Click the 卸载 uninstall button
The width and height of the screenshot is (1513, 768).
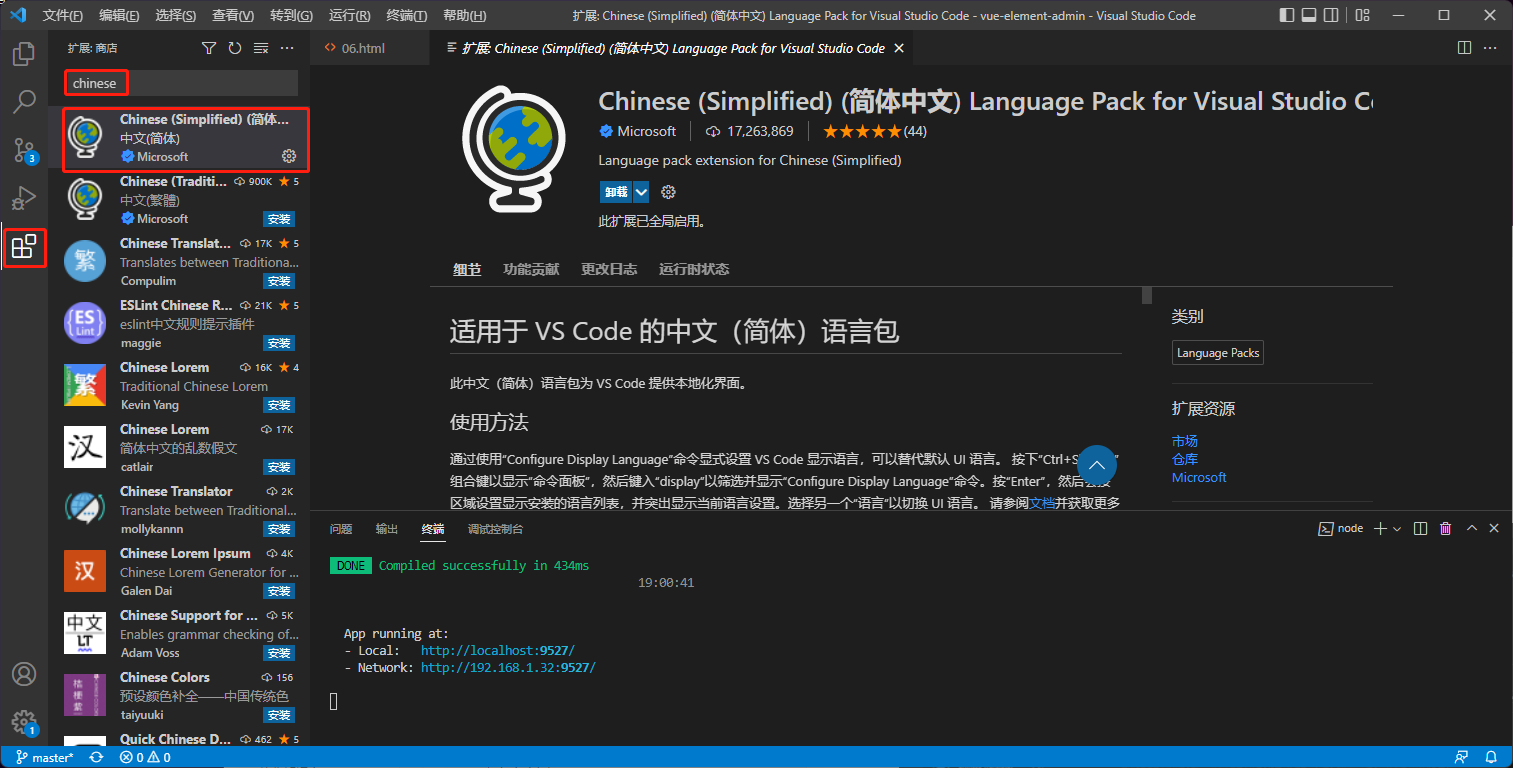click(616, 192)
